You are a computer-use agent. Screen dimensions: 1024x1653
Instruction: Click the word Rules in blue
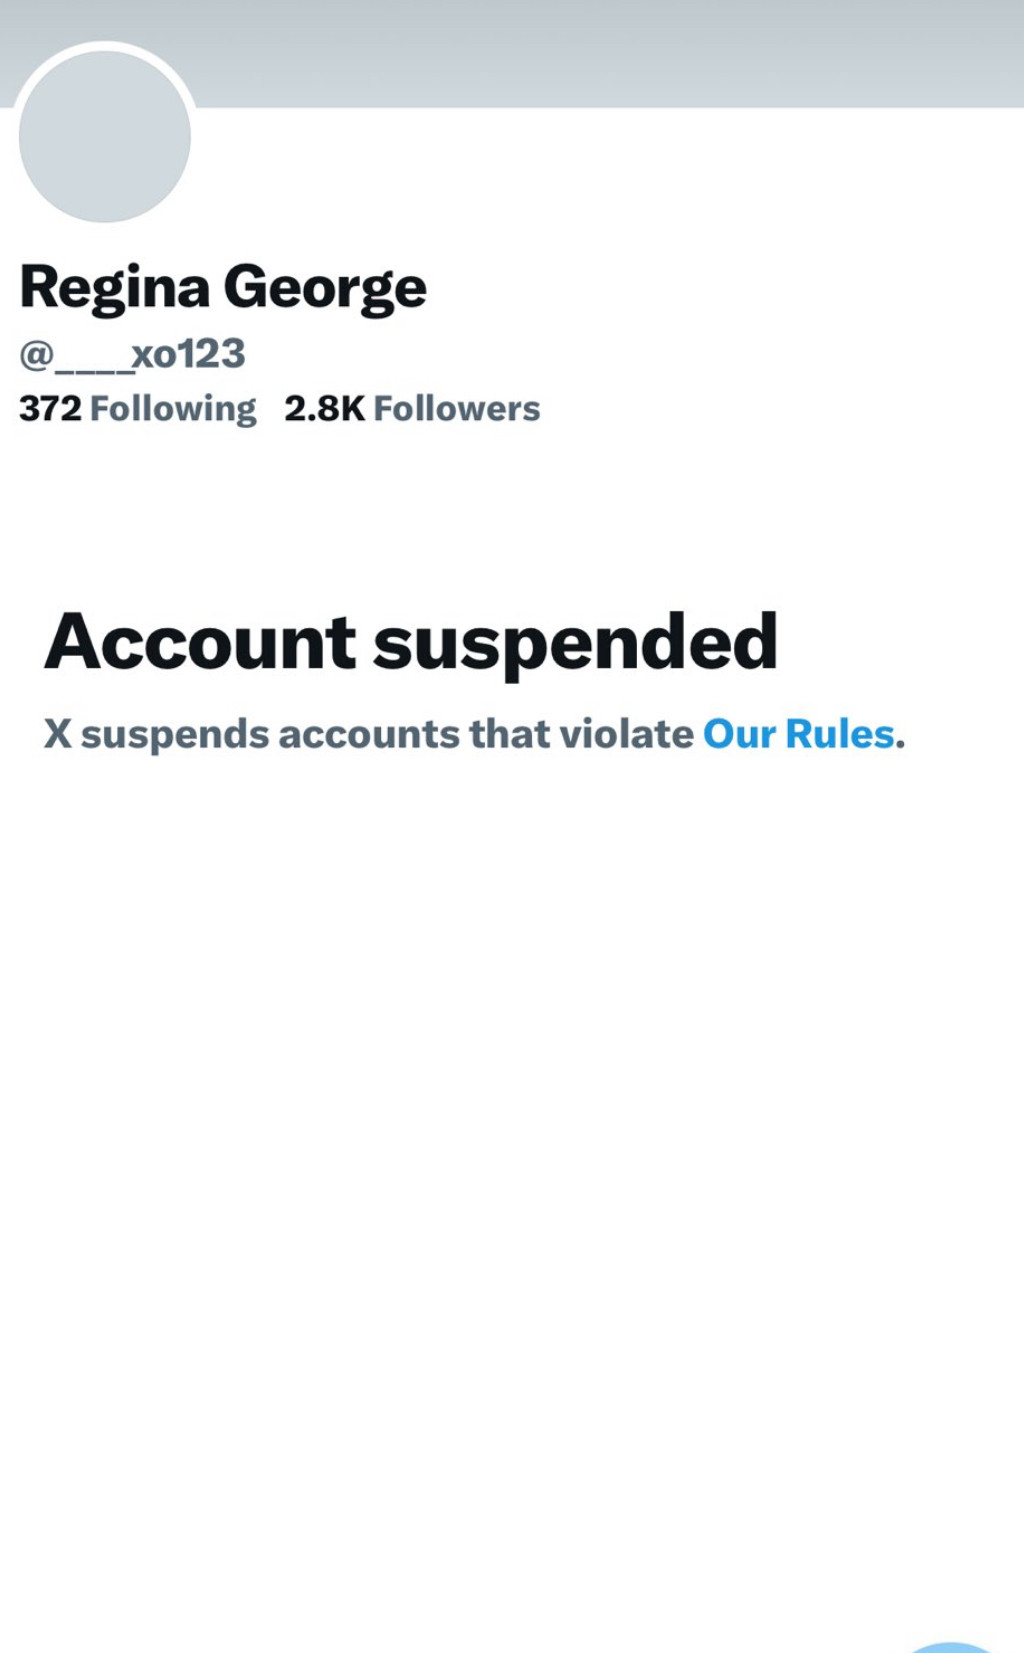click(840, 734)
